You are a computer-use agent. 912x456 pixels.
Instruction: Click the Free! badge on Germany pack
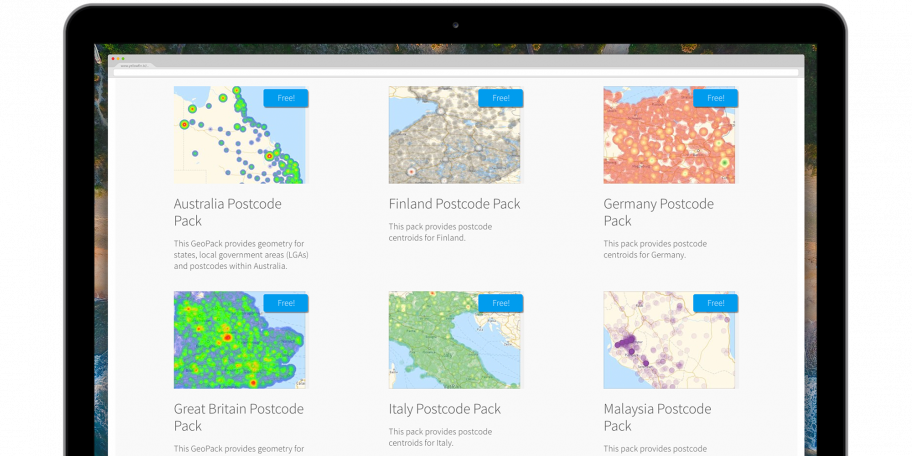(x=715, y=98)
